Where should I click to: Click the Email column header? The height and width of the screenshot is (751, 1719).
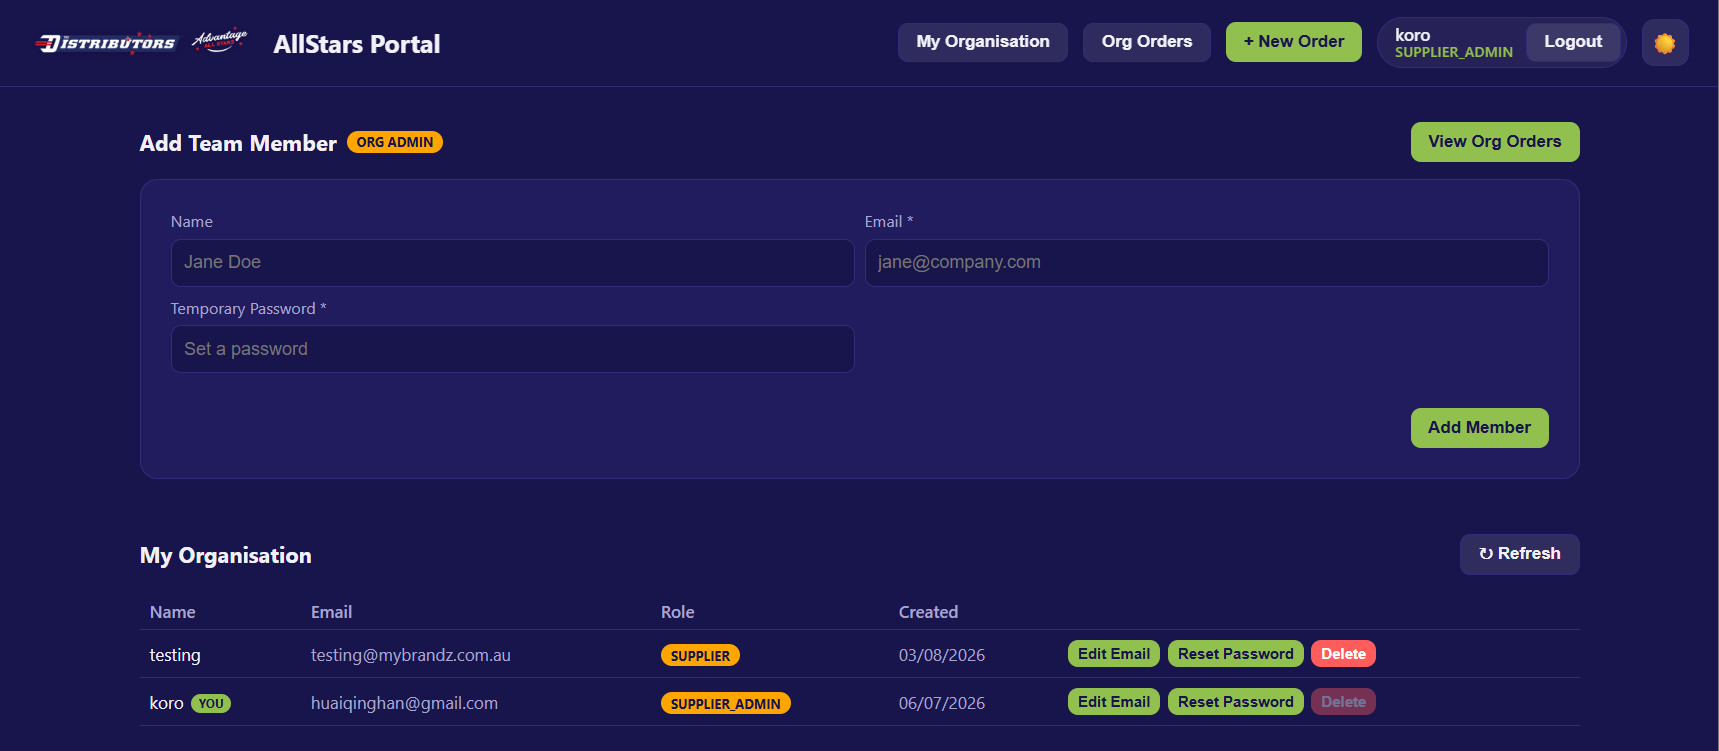(331, 612)
